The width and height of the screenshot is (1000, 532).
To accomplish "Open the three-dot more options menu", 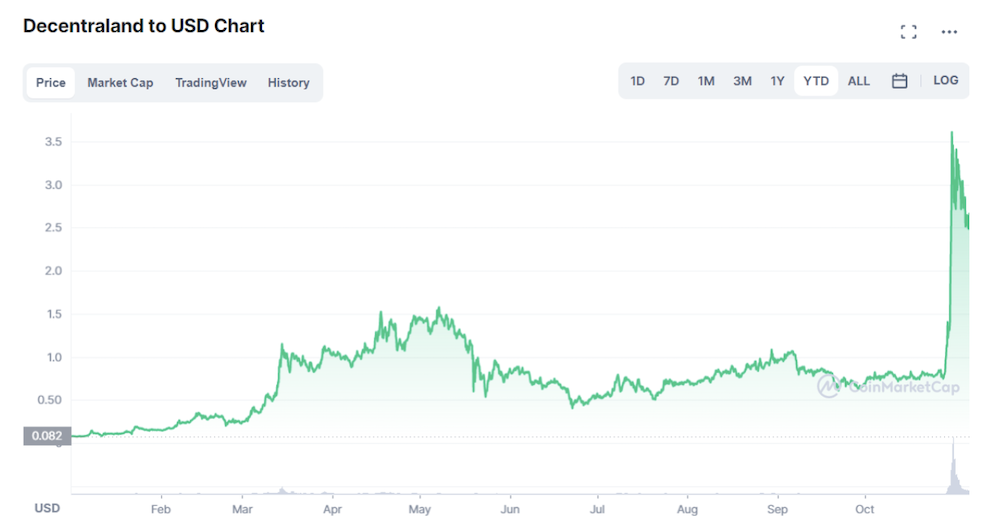I will (x=949, y=32).
